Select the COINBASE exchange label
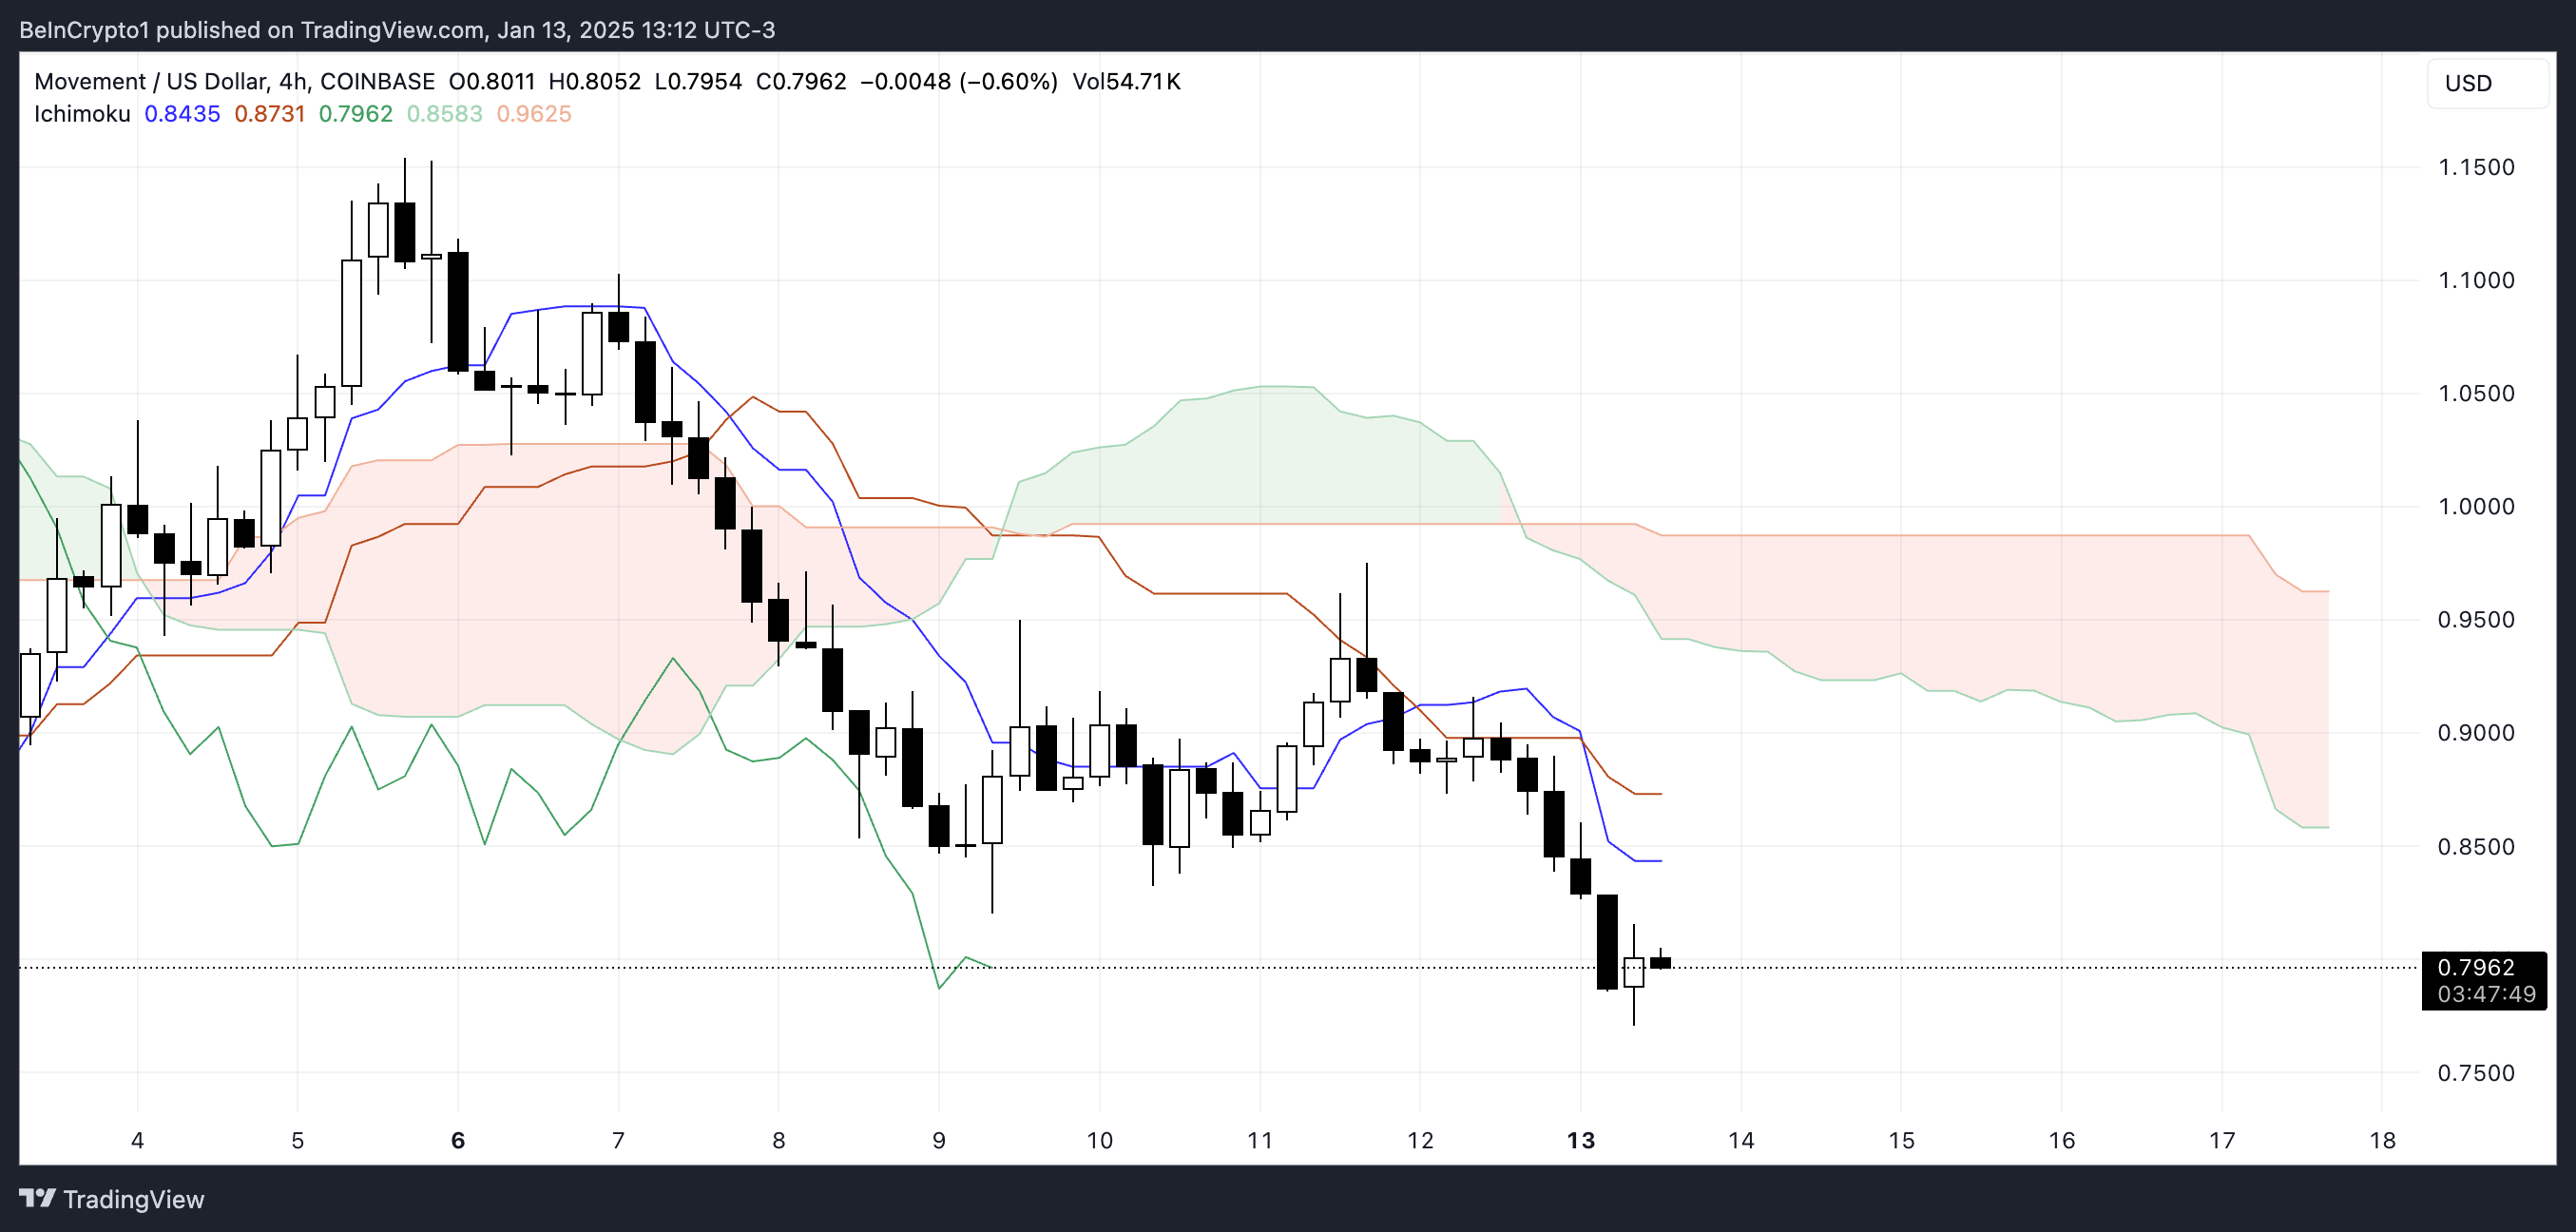This screenshot has height=1232, width=2576. click(378, 81)
